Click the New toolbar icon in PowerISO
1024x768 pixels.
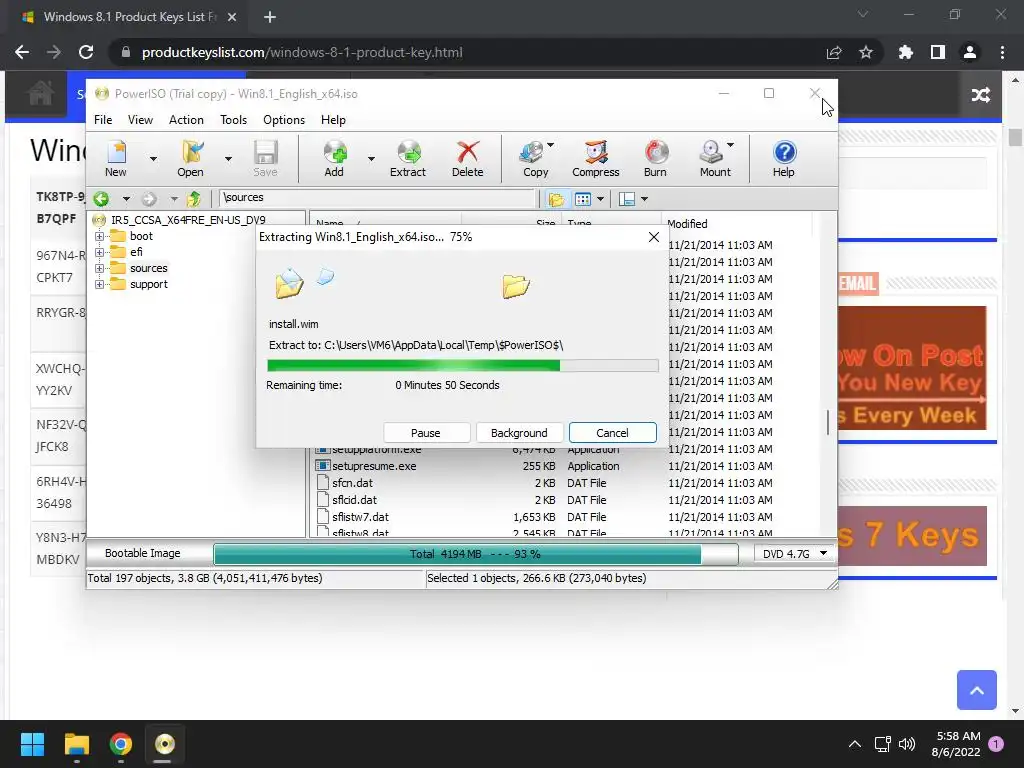click(x=116, y=158)
